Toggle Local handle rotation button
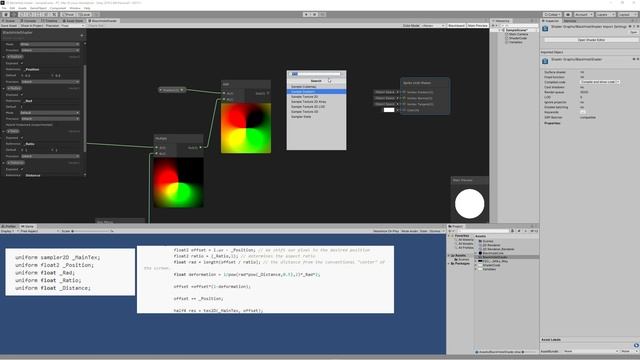640x360 pixels. (84, 14)
